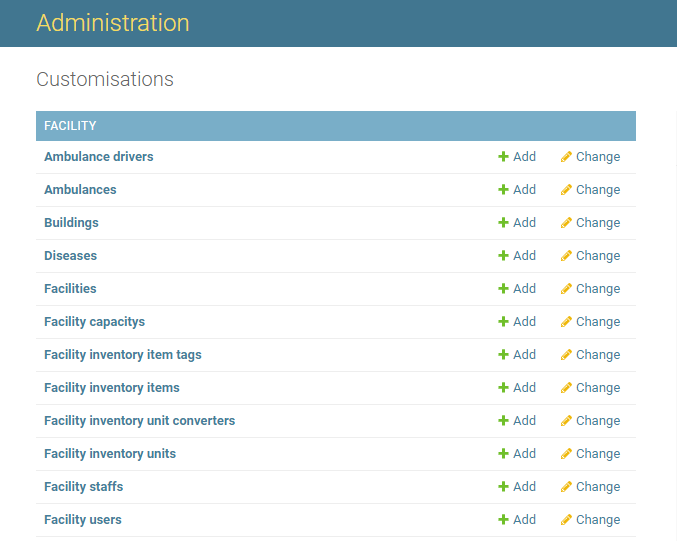Image resolution: width=677 pixels, height=541 pixels.
Task: Click the pencil icon for Facility staffs
Action: 566,487
